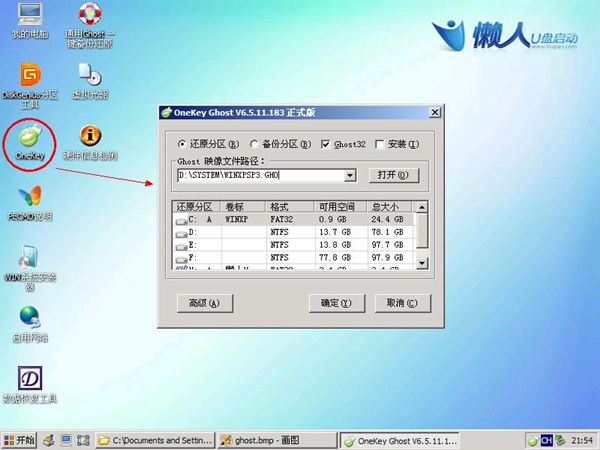Select the C: WINXP FAT32 partition row

(x=293, y=220)
